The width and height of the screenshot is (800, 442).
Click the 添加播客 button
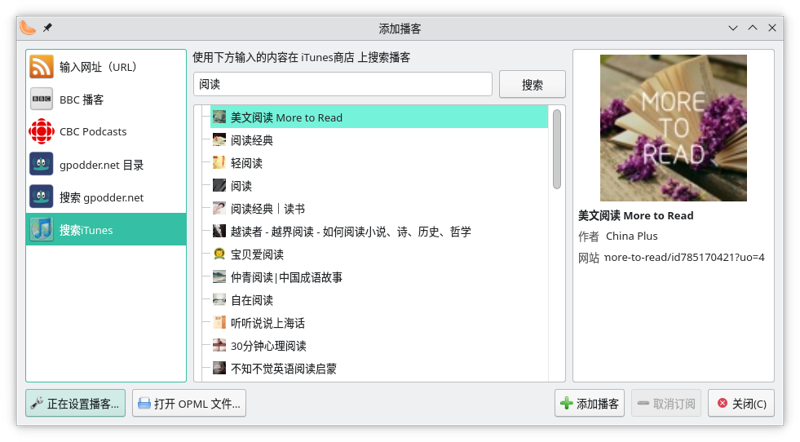(590, 404)
